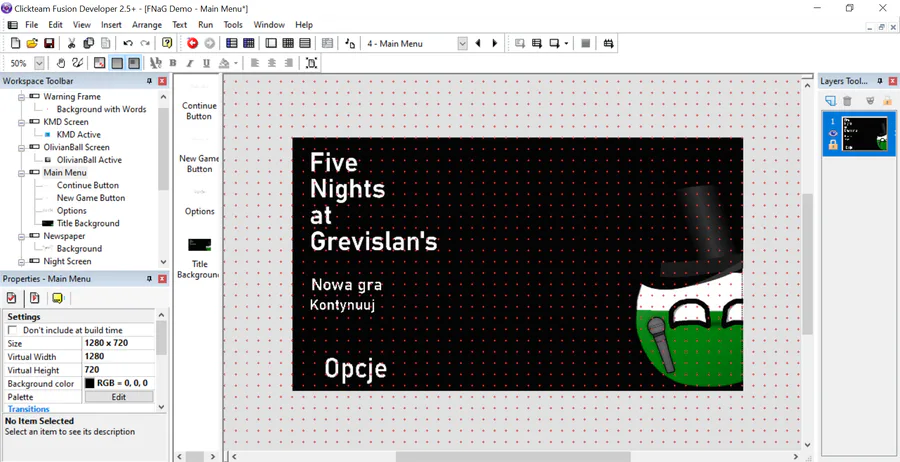Open a file with the folder icon
The image size is (900, 462).
point(32,43)
